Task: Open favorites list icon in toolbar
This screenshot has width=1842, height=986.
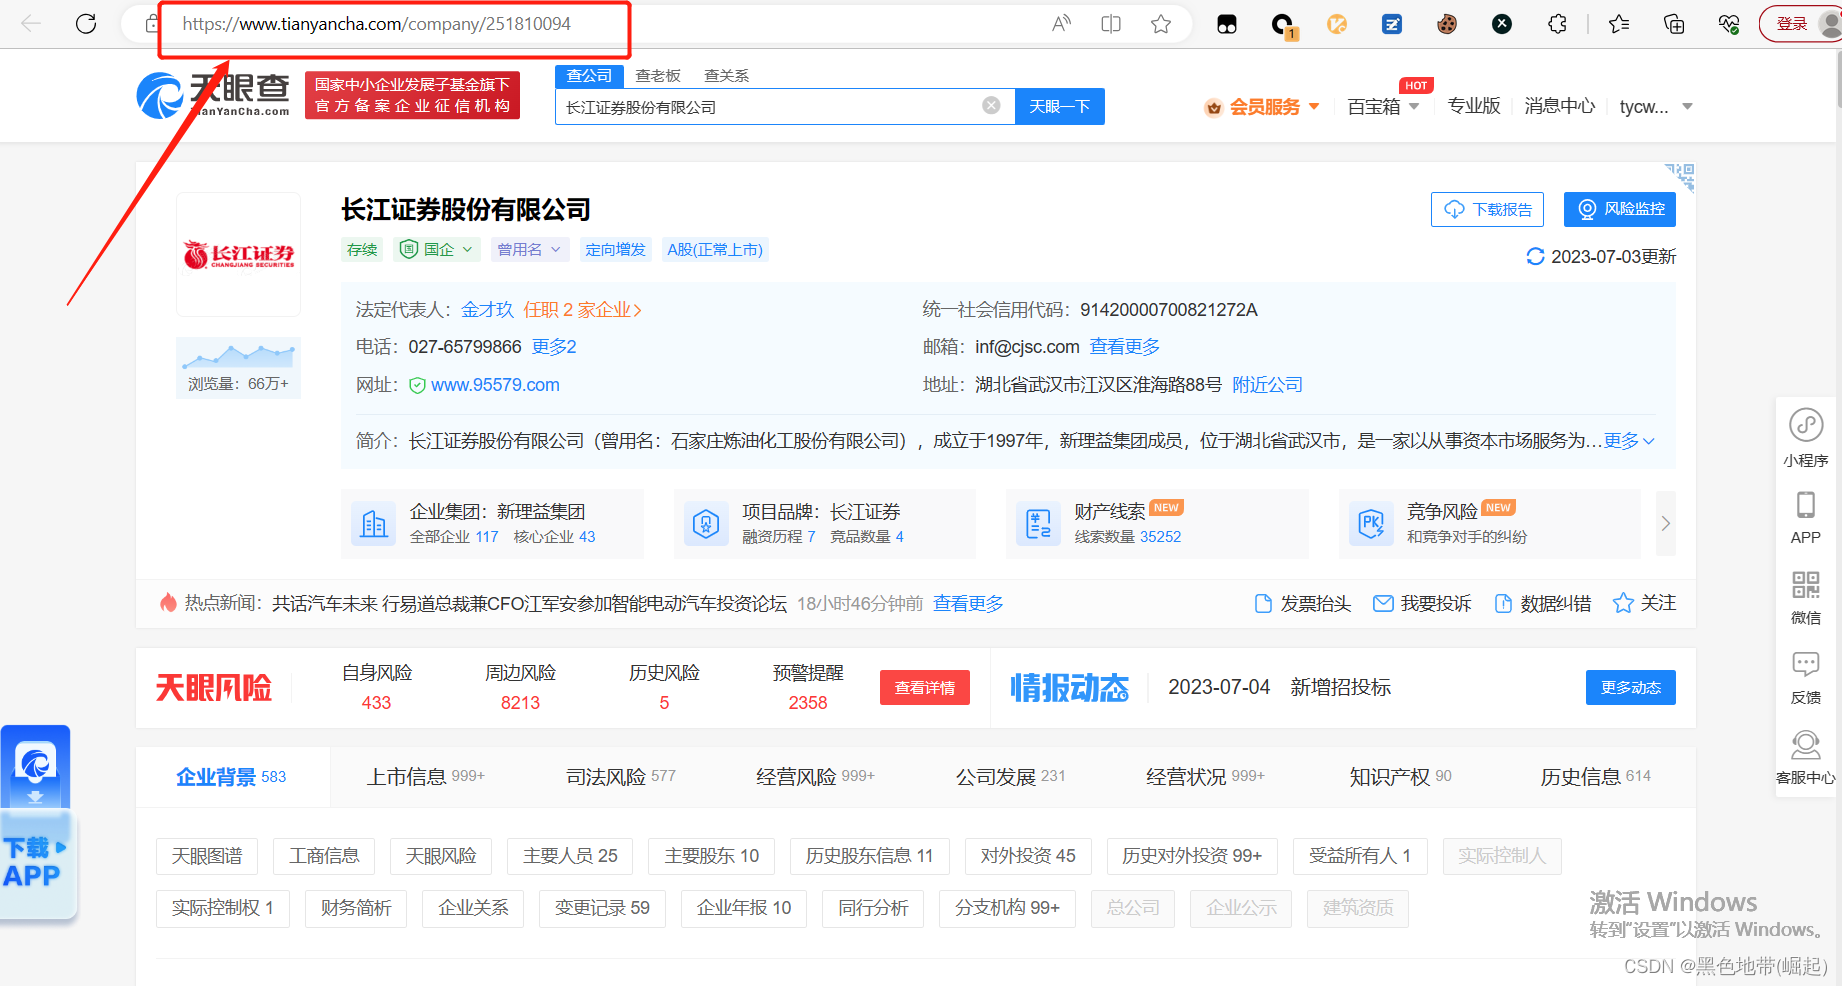Action: point(1619,24)
